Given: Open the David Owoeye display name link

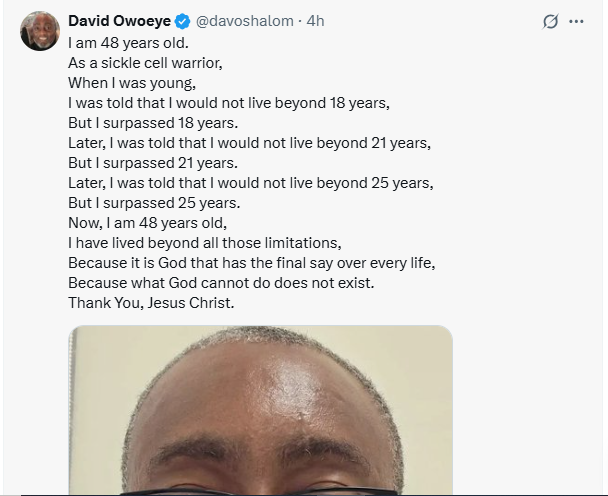Looking at the screenshot, I should pyautogui.click(x=120, y=21).
